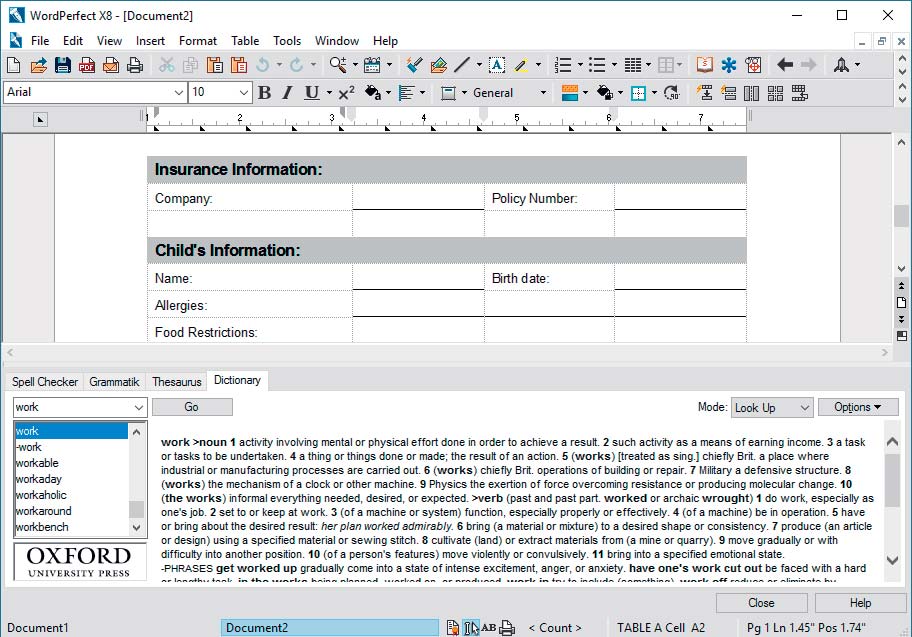The height and width of the screenshot is (637, 912).
Task: Rotate cell contents 90 degrees
Action: (671, 93)
